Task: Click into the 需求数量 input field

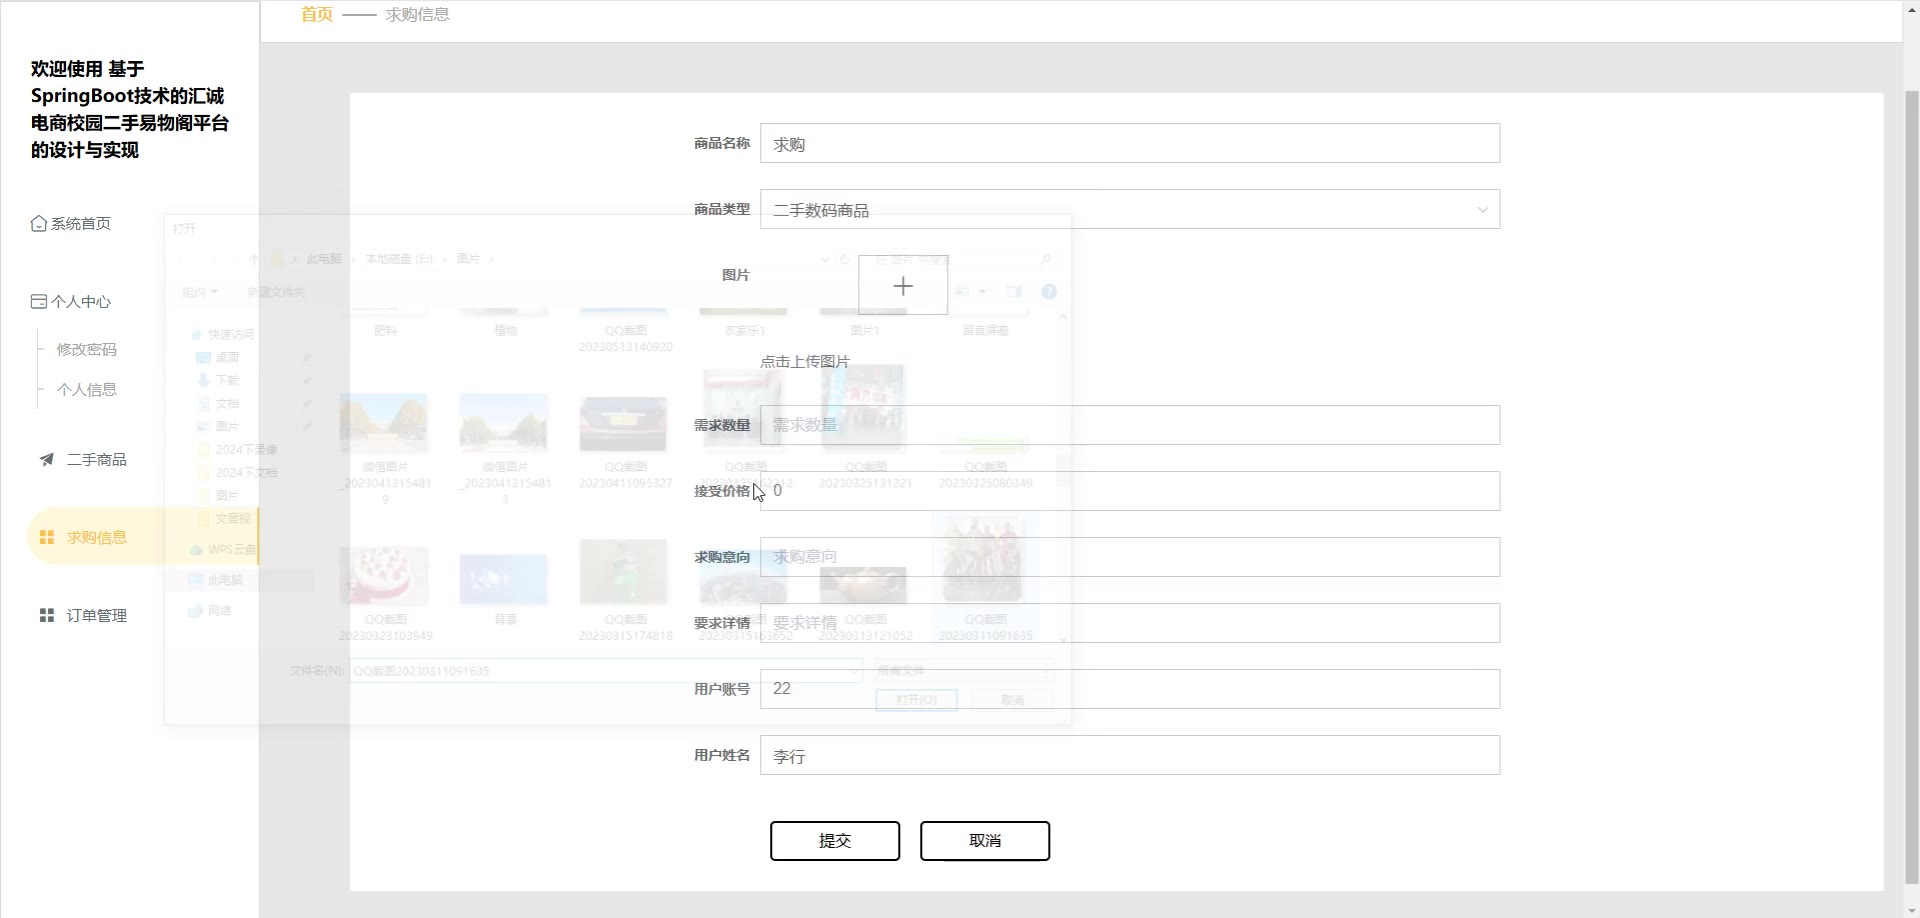Action: pyautogui.click(x=1130, y=425)
